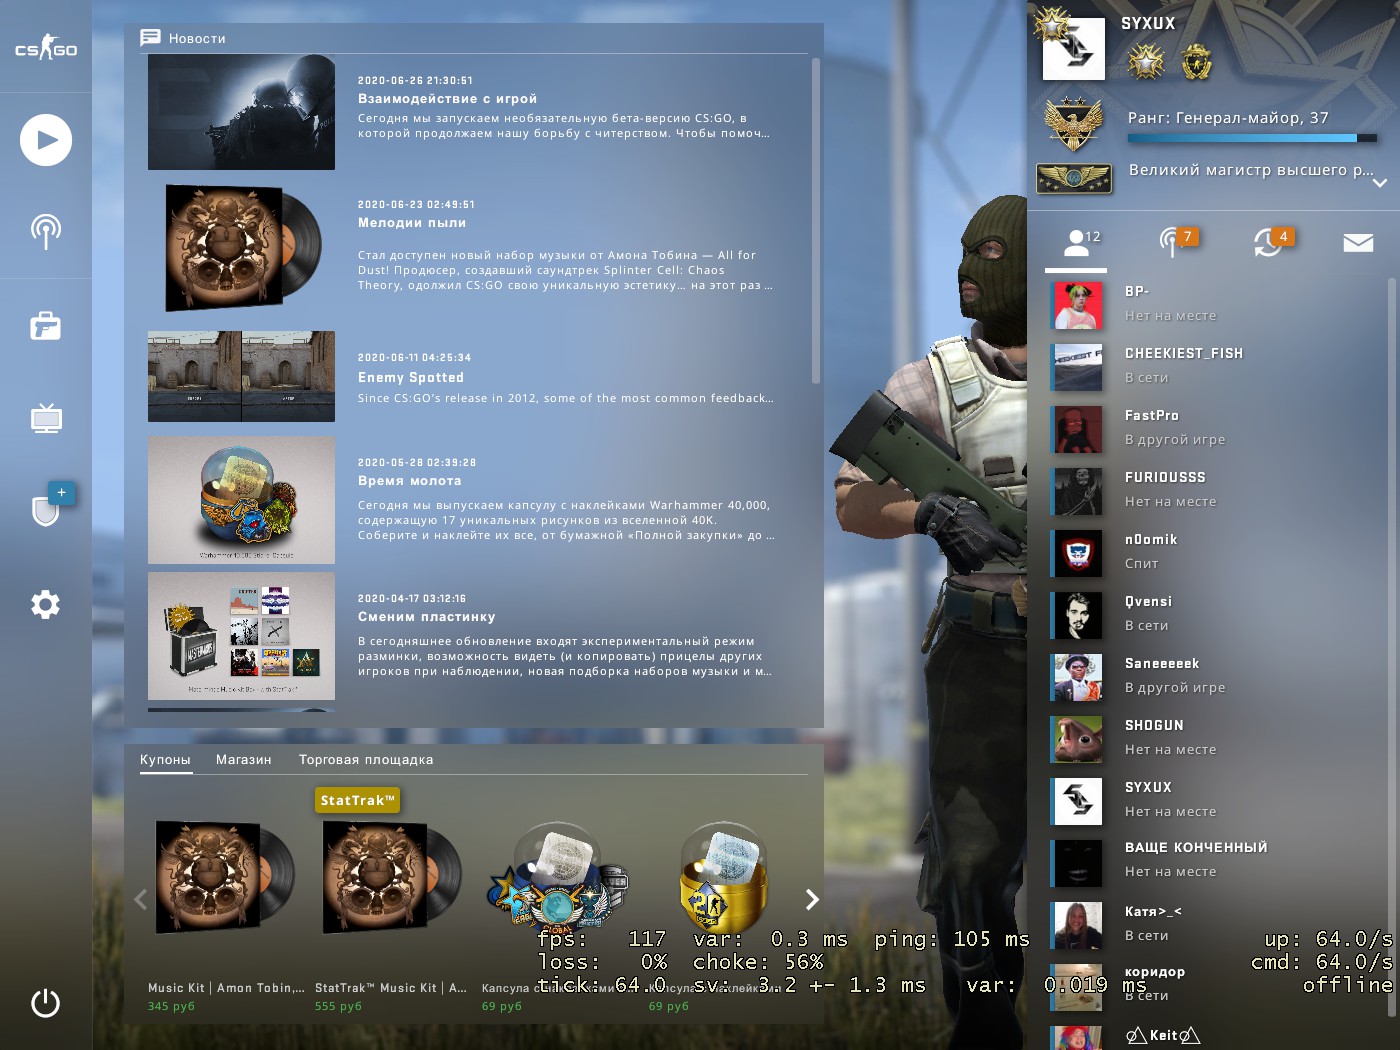Viewport: 1400px width, 1050px height.
Task: Click FastPro friend avatar
Action: (x=1077, y=429)
